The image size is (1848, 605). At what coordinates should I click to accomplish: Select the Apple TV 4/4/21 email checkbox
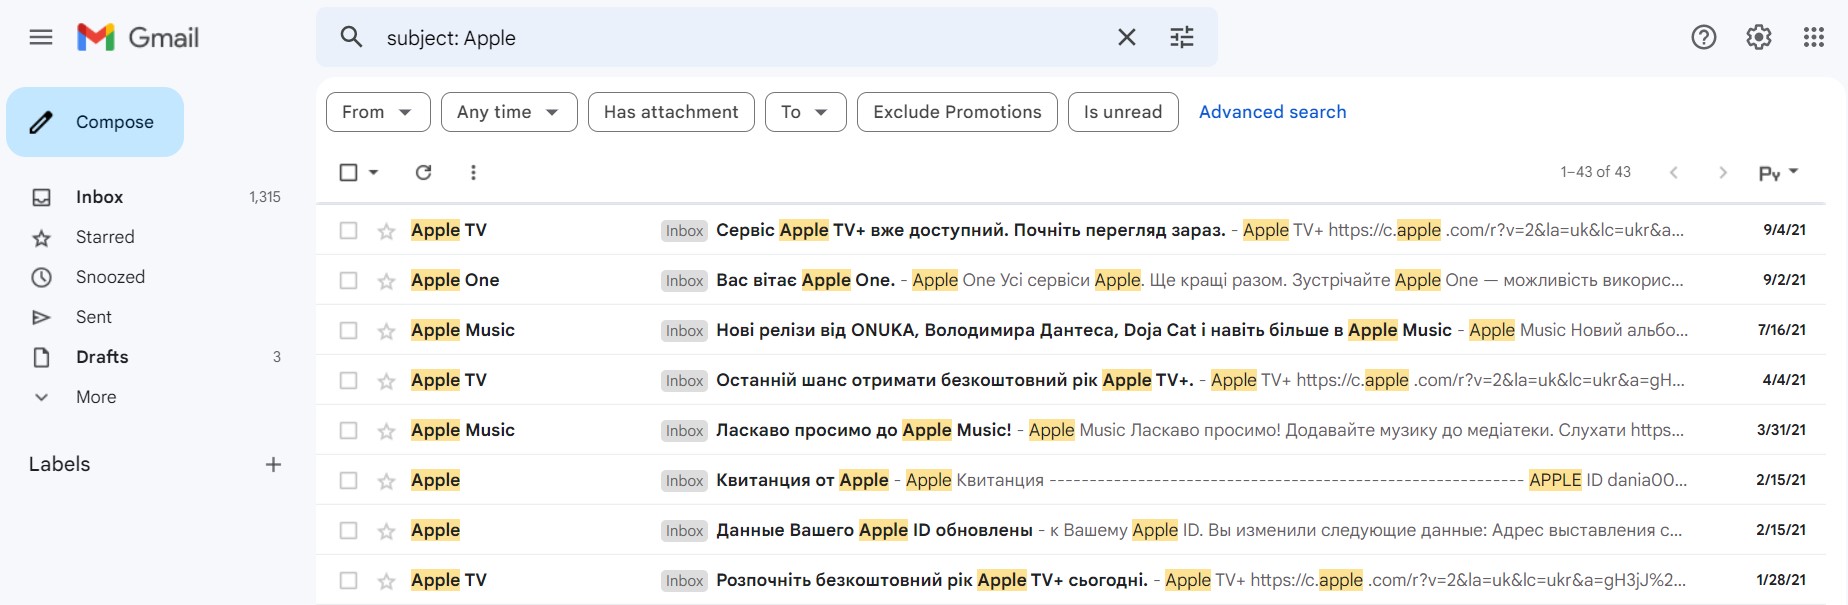pos(348,381)
